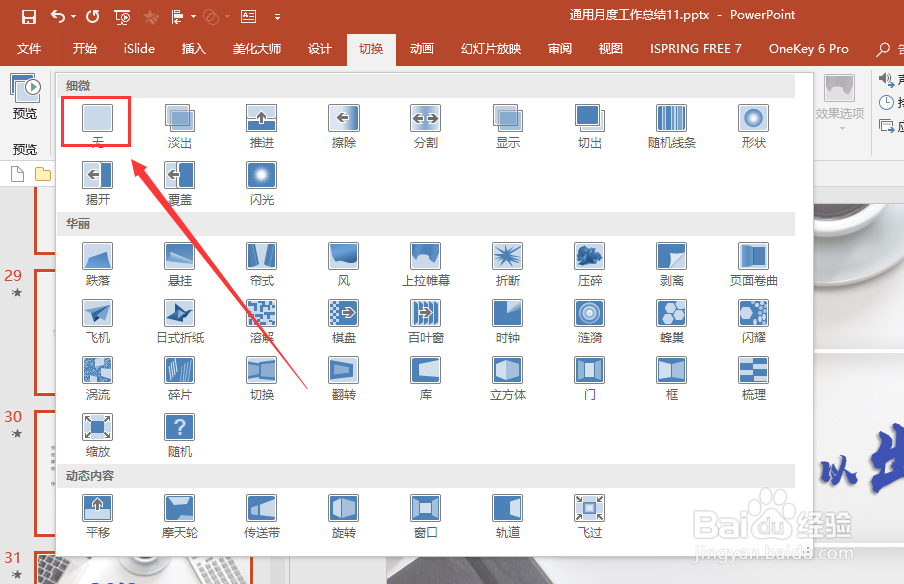904x584 pixels.
Task: Expand the Quick Access Toolbar customization menu
Action: [278, 15]
